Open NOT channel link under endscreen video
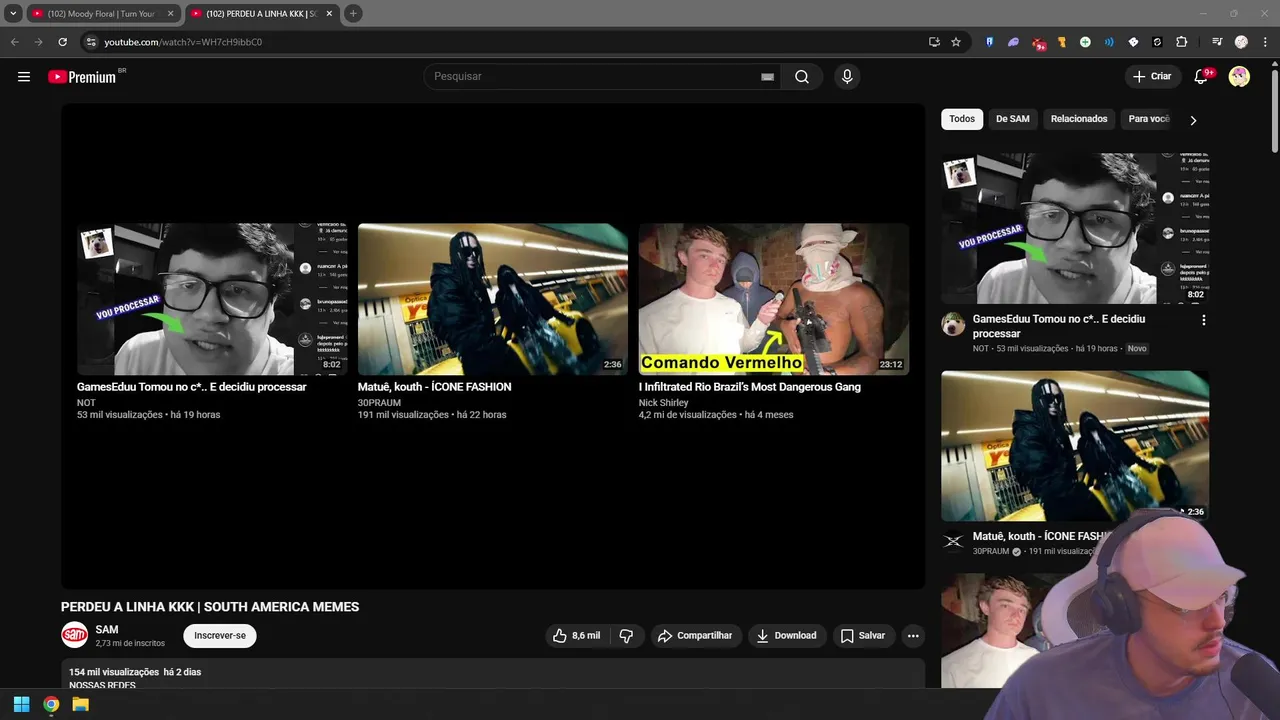Viewport: 1280px width, 720px height. point(86,403)
